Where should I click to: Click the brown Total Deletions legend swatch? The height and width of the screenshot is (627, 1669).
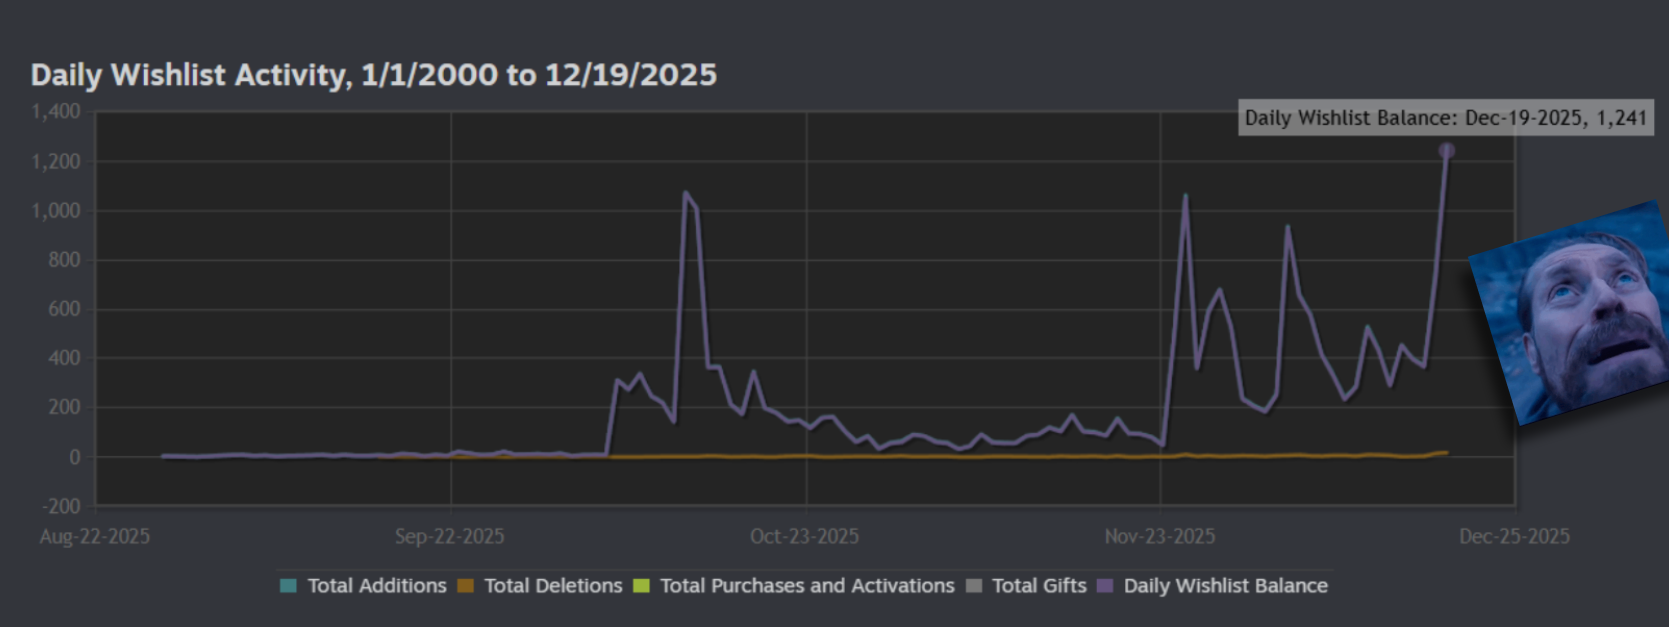466,586
